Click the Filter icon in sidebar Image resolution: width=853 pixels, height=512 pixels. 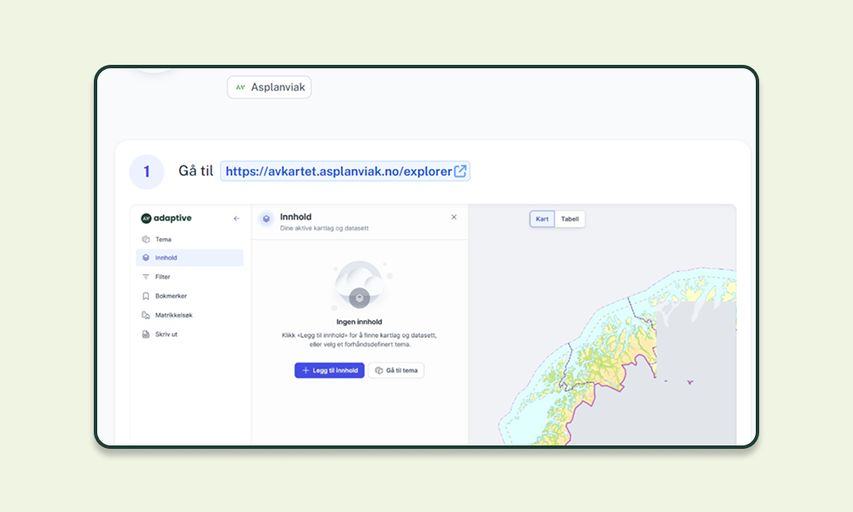click(x=146, y=277)
